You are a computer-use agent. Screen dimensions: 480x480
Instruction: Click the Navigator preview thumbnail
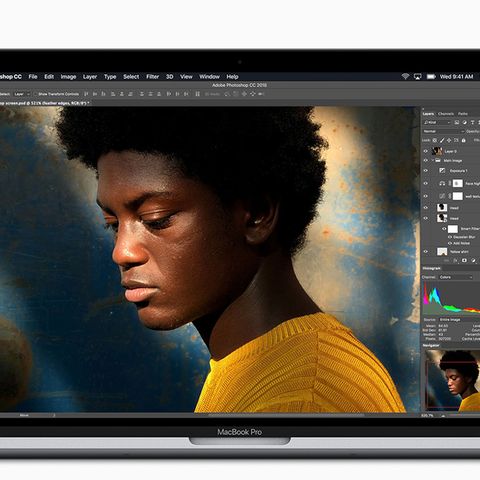point(453,380)
